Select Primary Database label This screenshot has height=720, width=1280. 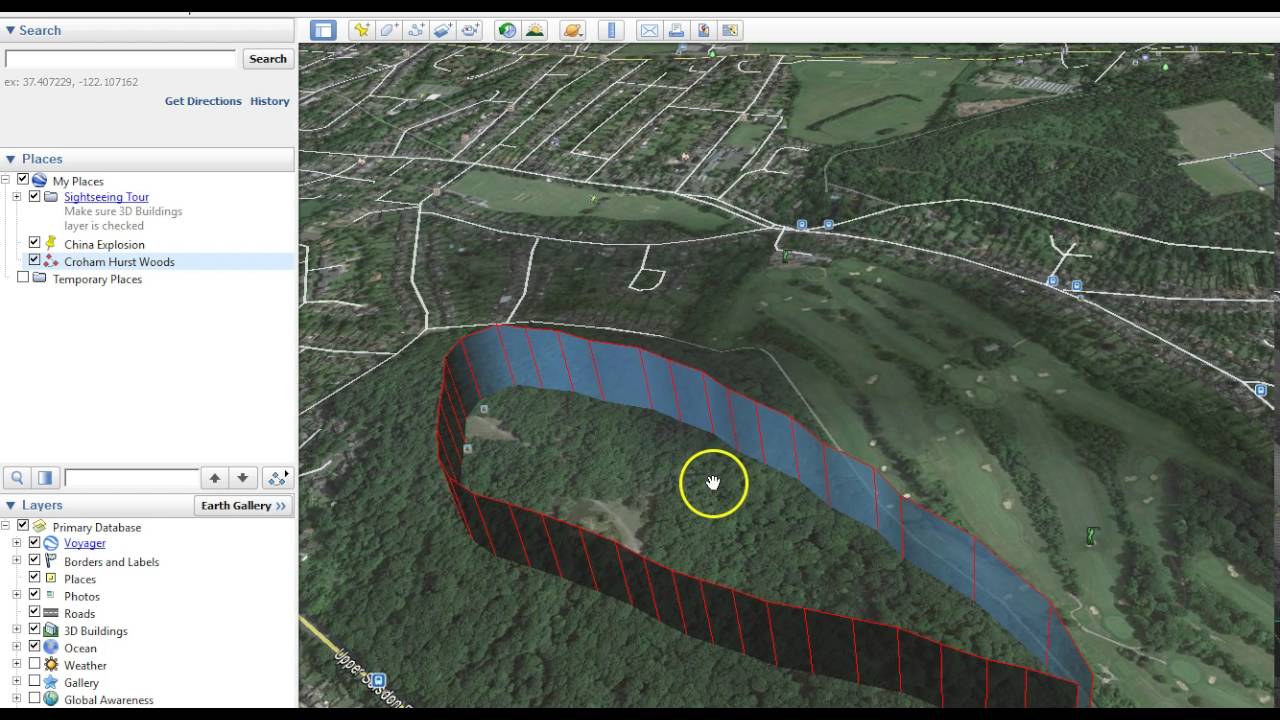point(97,527)
